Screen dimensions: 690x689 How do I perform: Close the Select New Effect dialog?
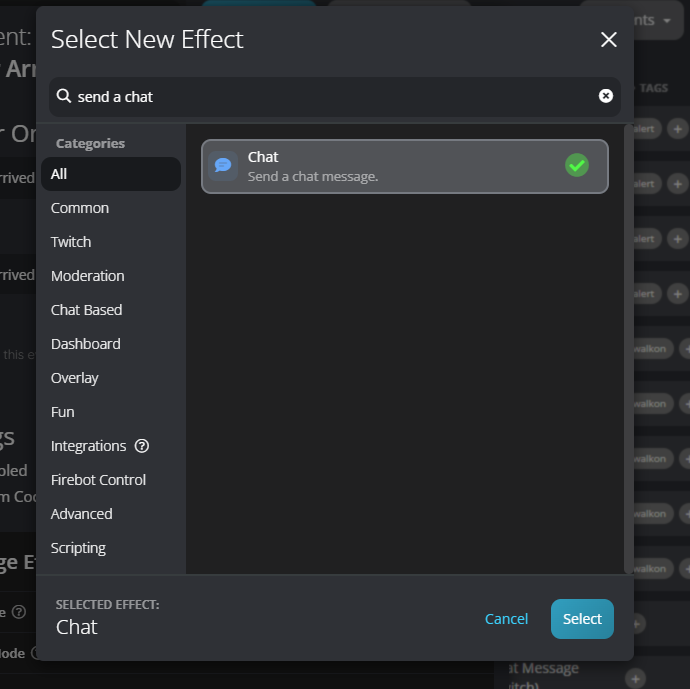point(608,40)
